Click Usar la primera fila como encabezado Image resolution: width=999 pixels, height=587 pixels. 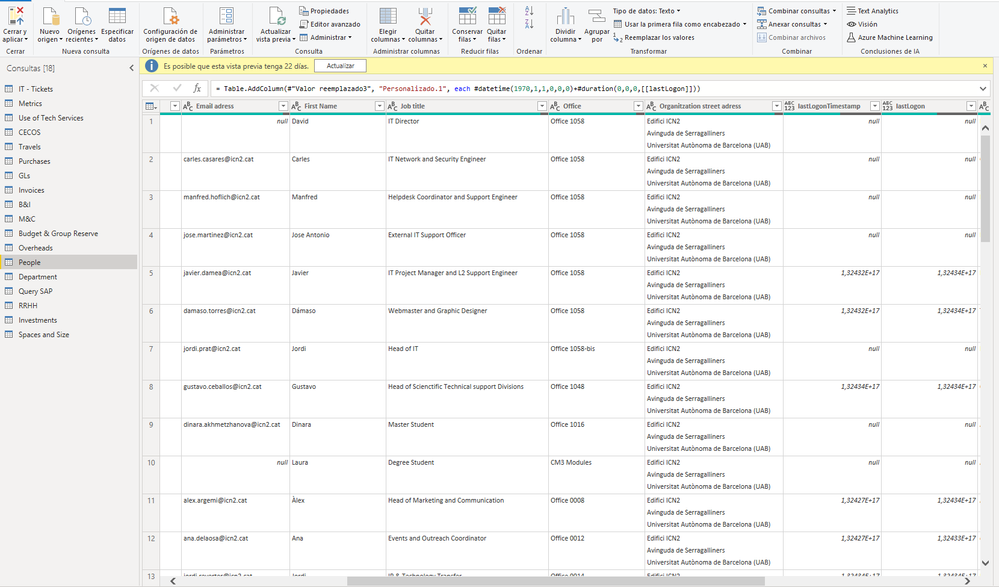(x=680, y=24)
